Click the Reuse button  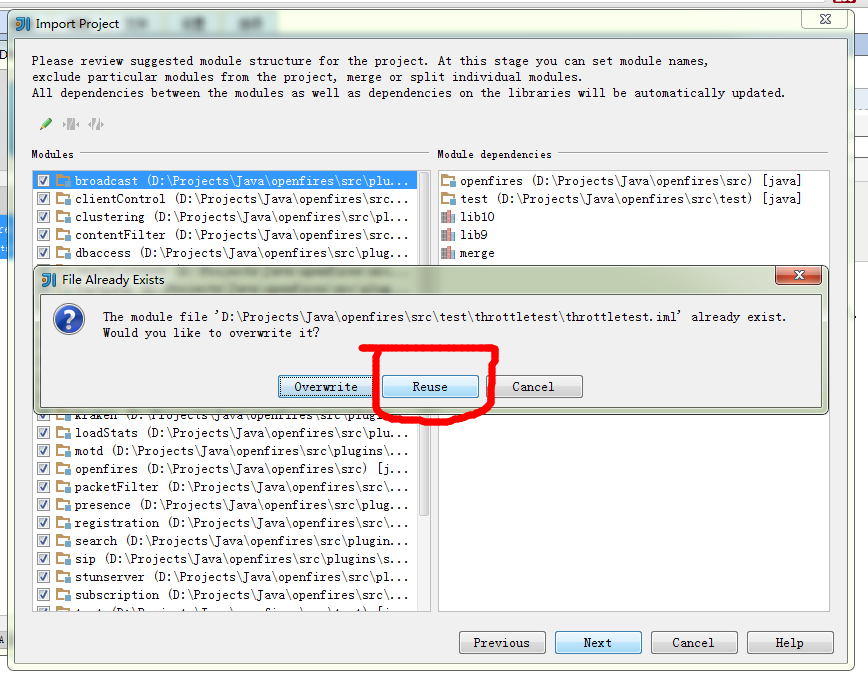tap(428, 386)
